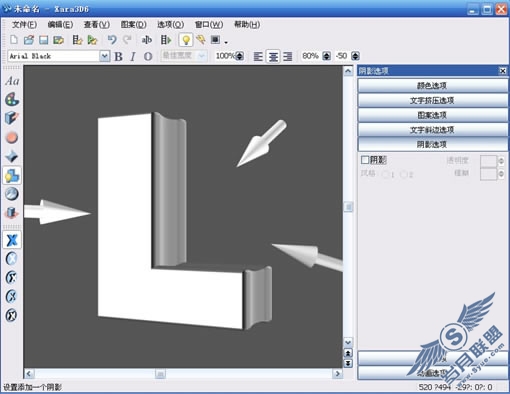The width and height of the screenshot is (510, 394).
Task: Click the horizontal scrollbar right arrow
Action: point(337,374)
